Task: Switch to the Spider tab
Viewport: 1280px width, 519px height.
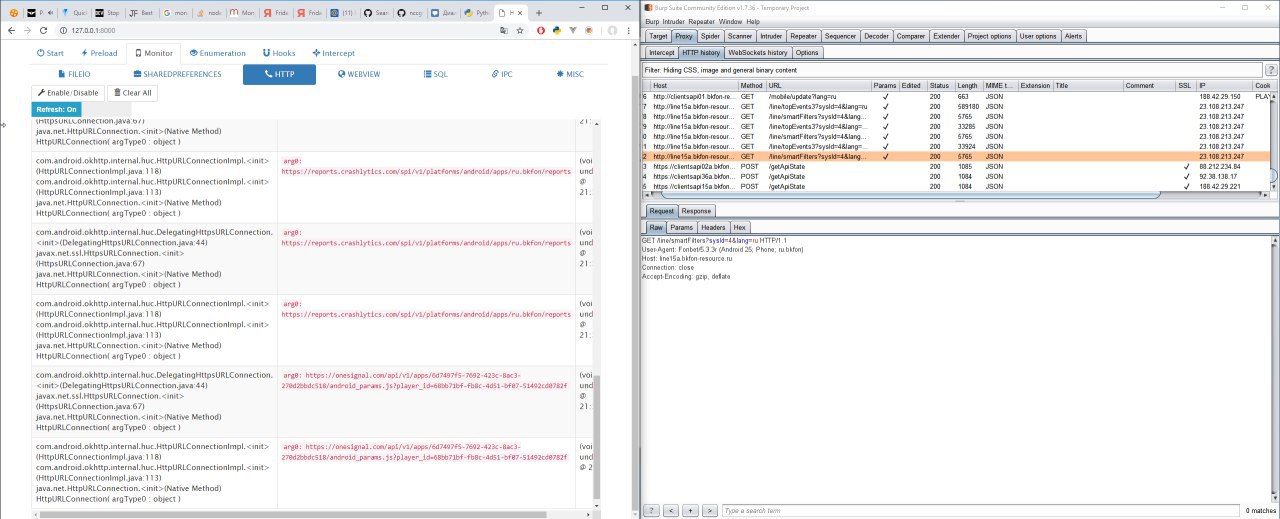Action: [710, 36]
